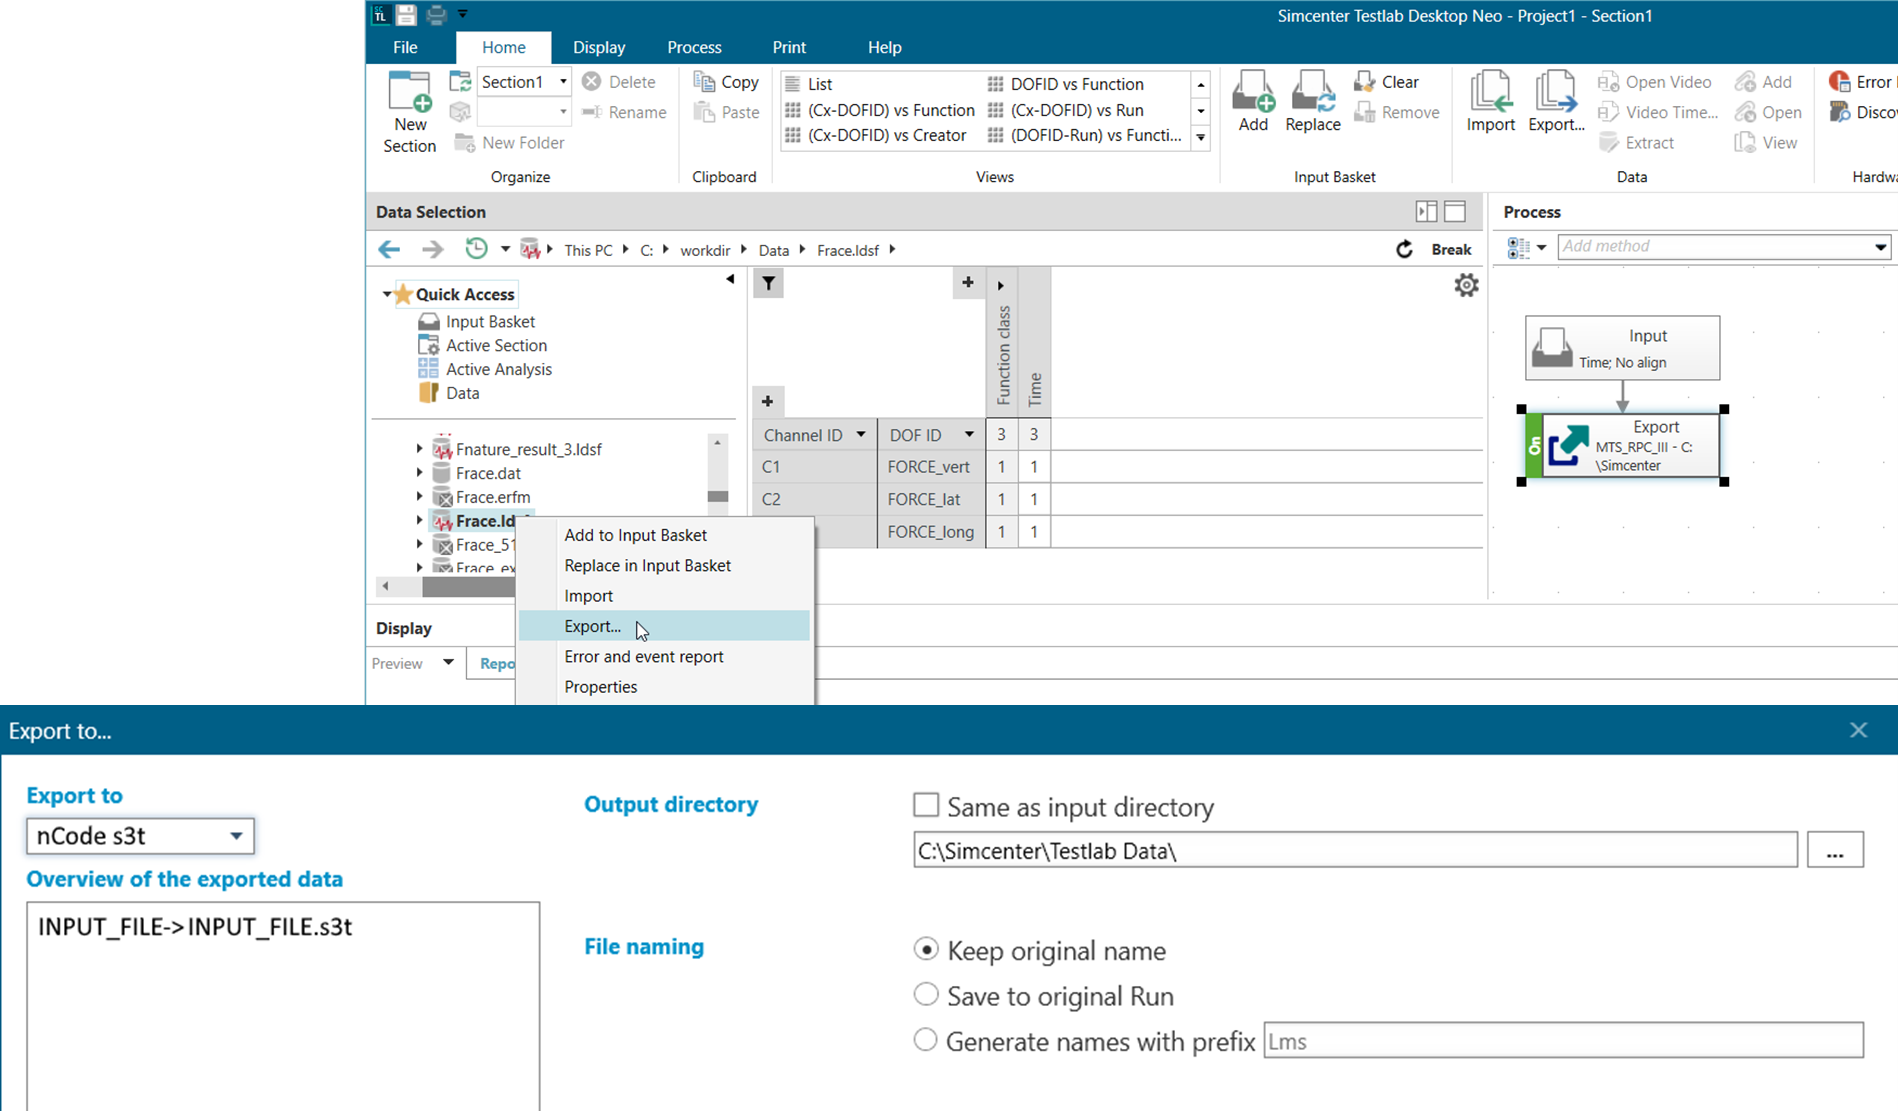The image size is (1898, 1111).
Task: Select Generate names with prefix option
Action: [926, 1040]
